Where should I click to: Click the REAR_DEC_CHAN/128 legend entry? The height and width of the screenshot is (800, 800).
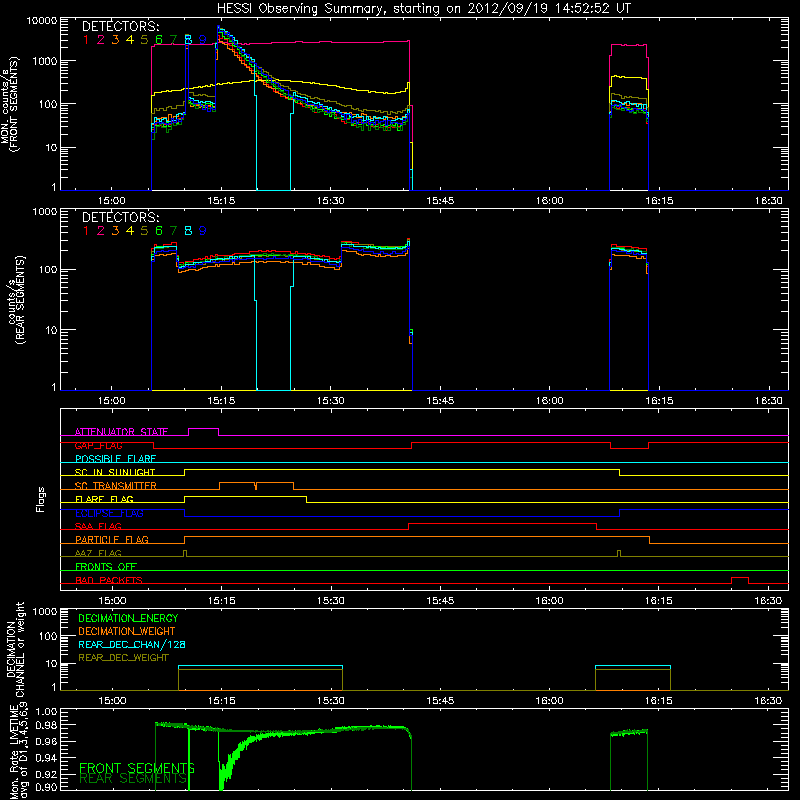132,644
